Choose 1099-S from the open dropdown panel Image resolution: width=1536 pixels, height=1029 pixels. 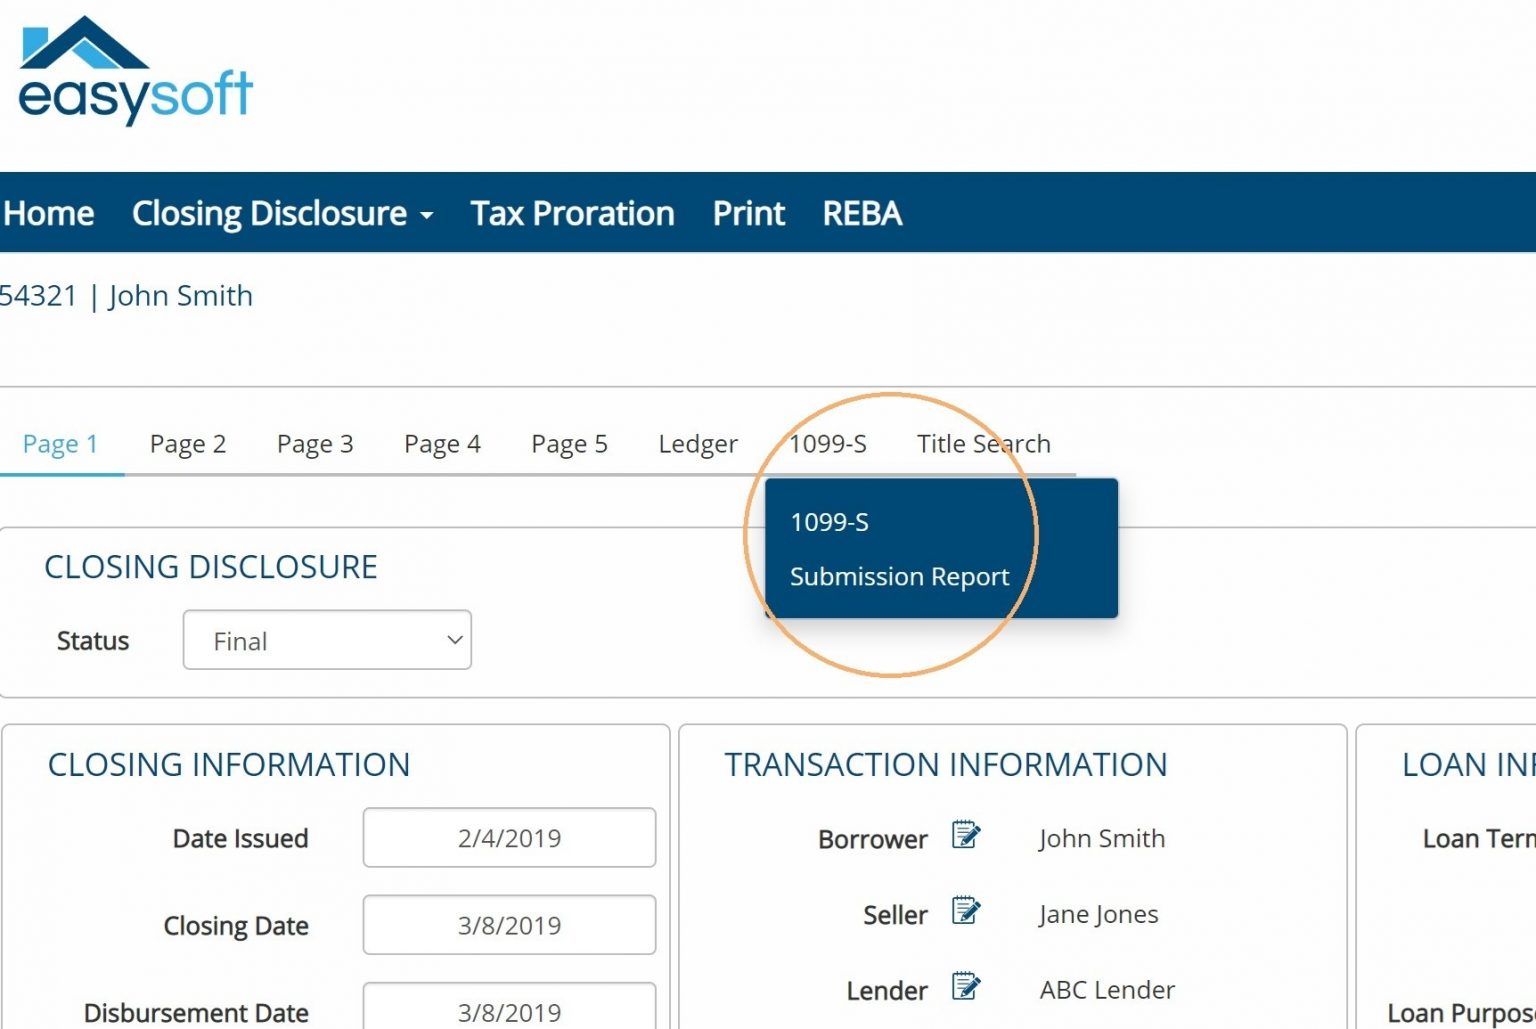(x=830, y=521)
